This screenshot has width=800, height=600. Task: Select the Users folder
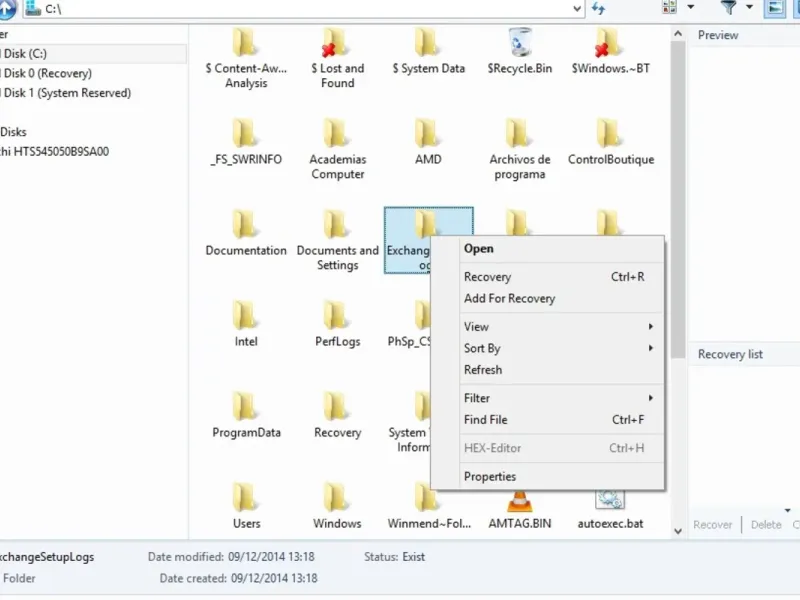[246, 506]
